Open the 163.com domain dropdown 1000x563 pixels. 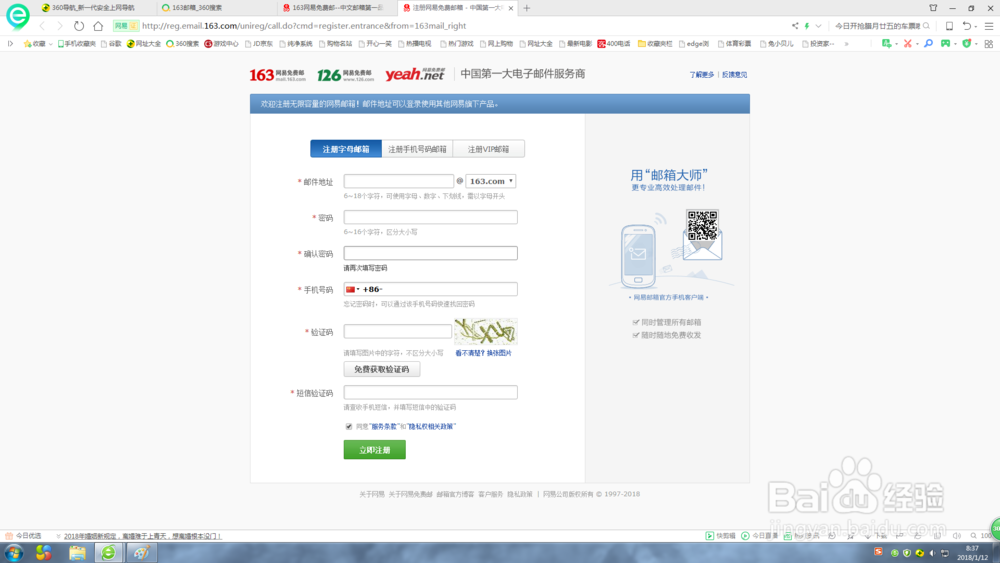pyautogui.click(x=490, y=181)
